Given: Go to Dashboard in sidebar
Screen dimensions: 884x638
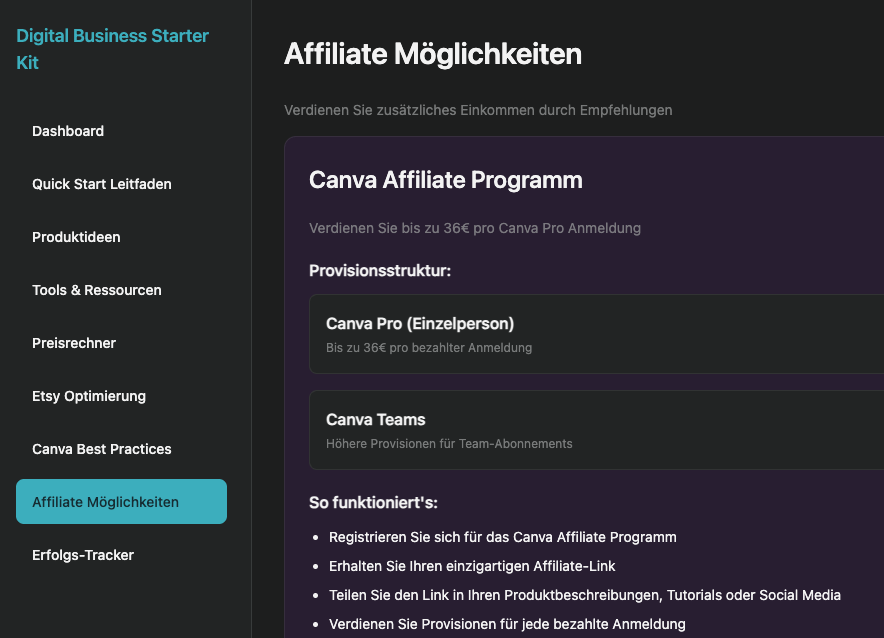Looking at the screenshot, I should coord(68,131).
